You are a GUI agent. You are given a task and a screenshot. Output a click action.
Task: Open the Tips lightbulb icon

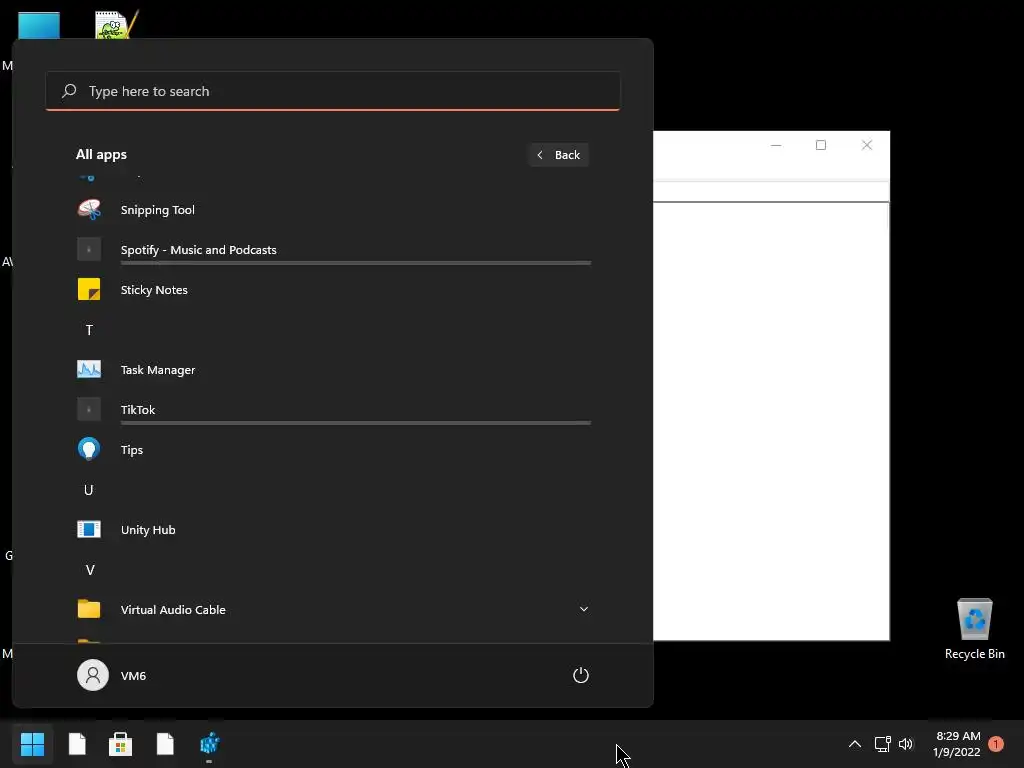(x=89, y=449)
